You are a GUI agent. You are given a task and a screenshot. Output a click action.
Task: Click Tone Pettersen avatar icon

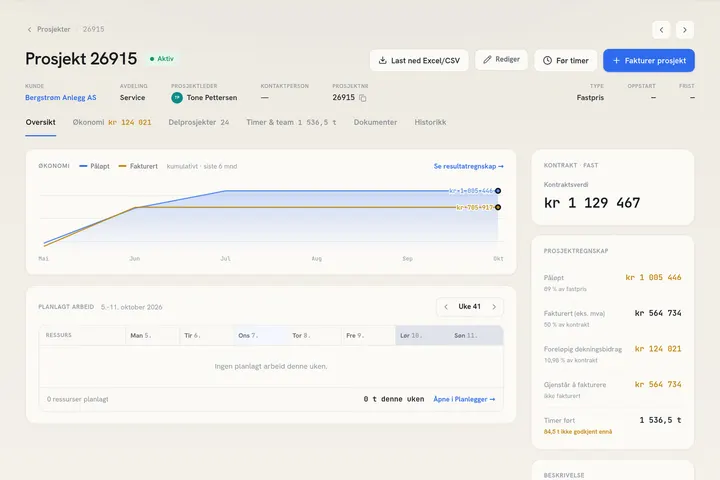[177, 97]
